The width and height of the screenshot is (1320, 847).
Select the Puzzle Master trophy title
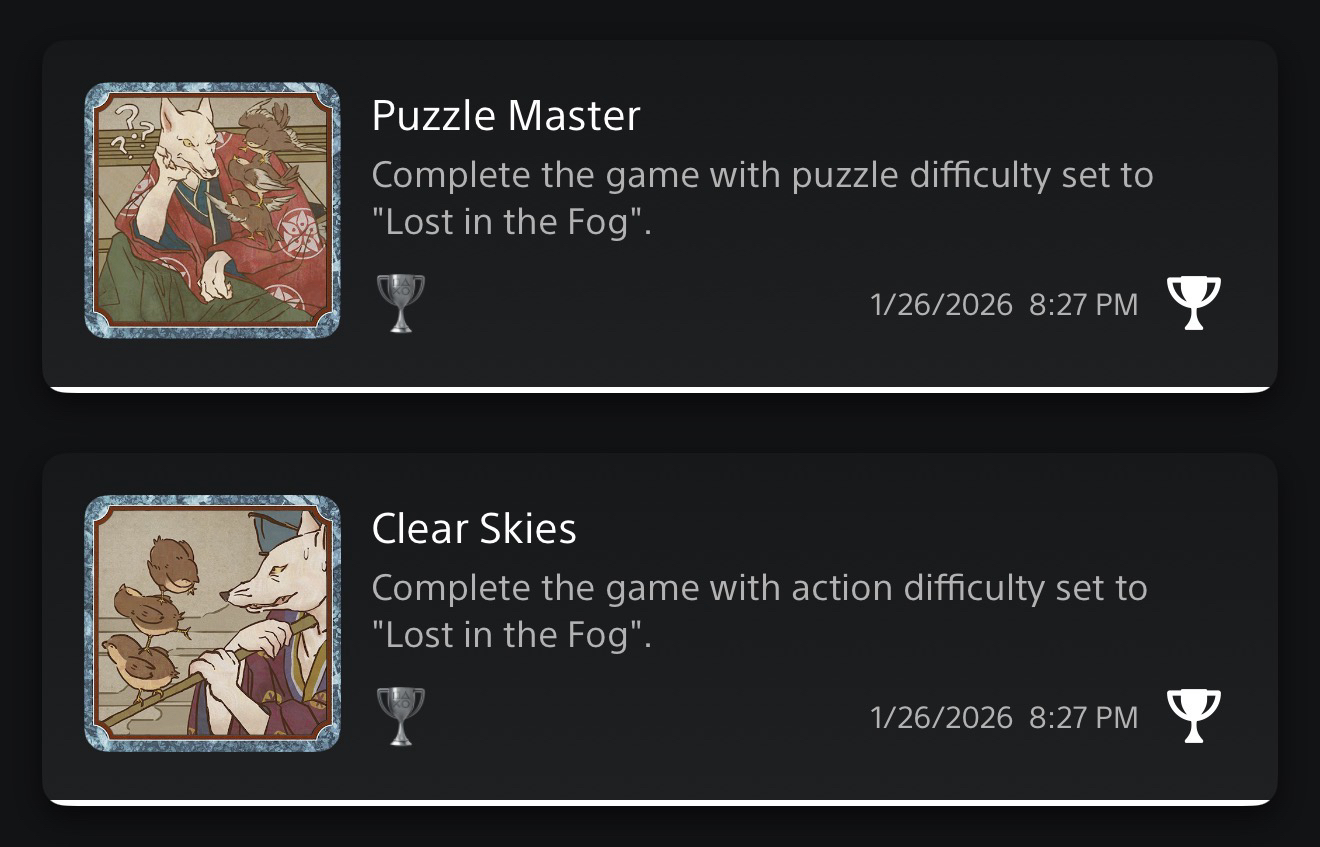pos(505,117)
